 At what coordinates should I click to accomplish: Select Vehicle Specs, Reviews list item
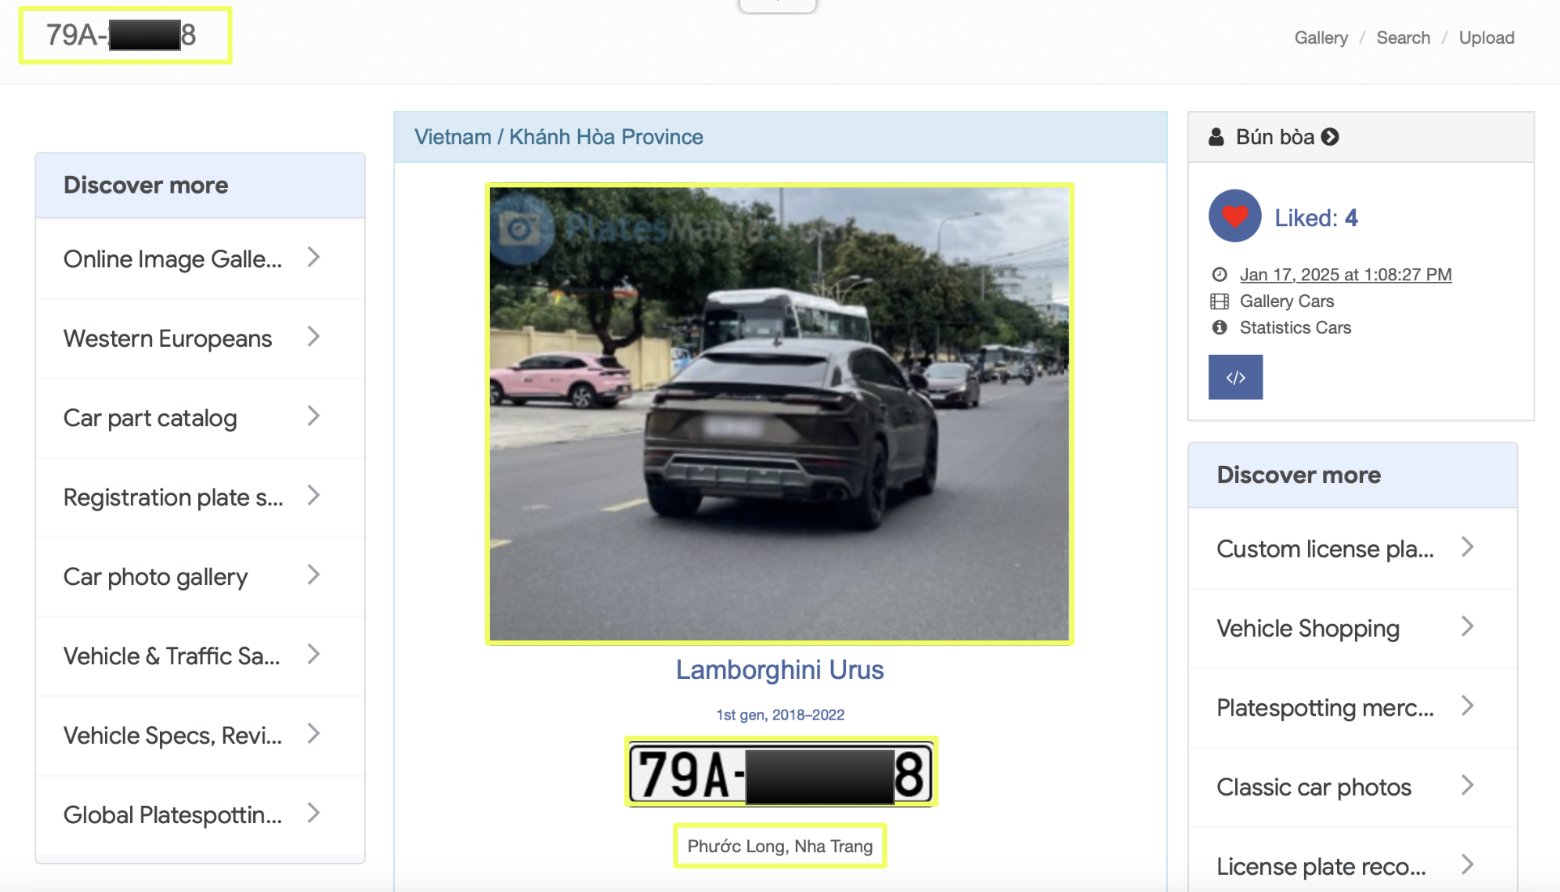point(200,735)
